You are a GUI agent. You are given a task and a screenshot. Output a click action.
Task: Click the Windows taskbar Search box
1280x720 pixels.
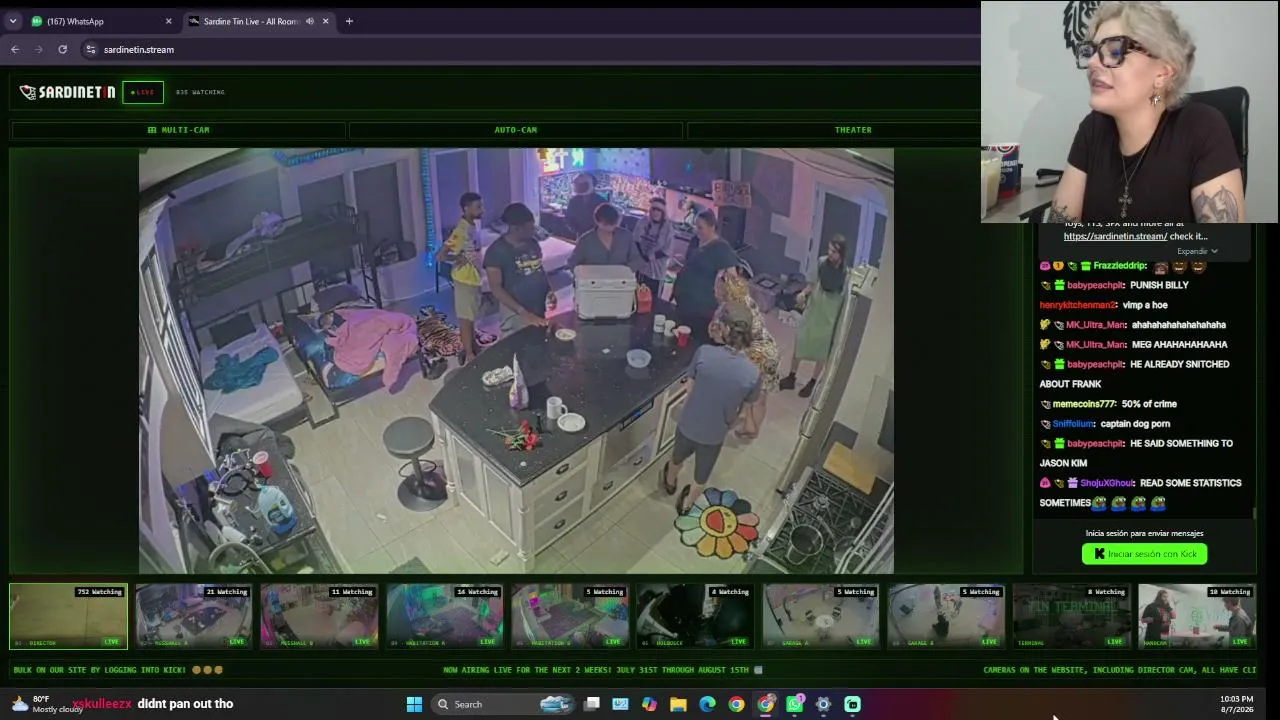[504, 704]
